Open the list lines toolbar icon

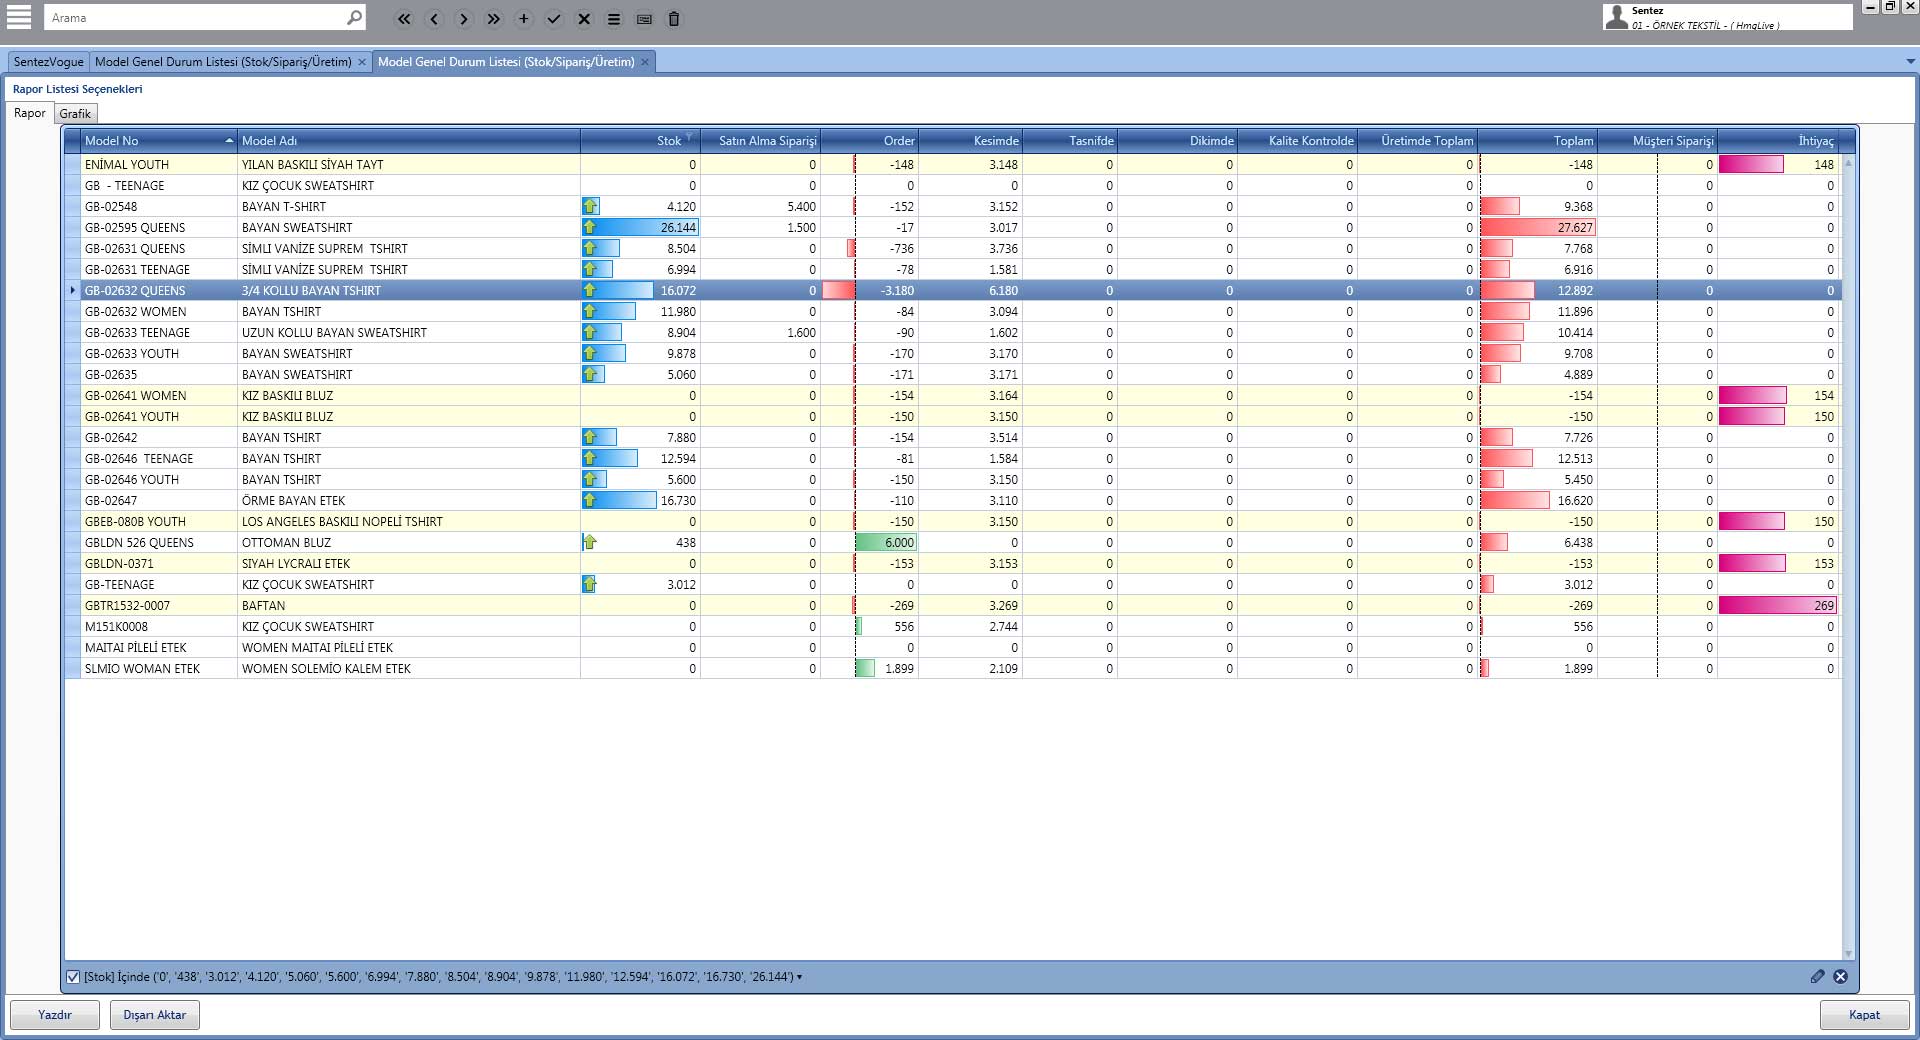pyautogui.click(x=614, y=19)
